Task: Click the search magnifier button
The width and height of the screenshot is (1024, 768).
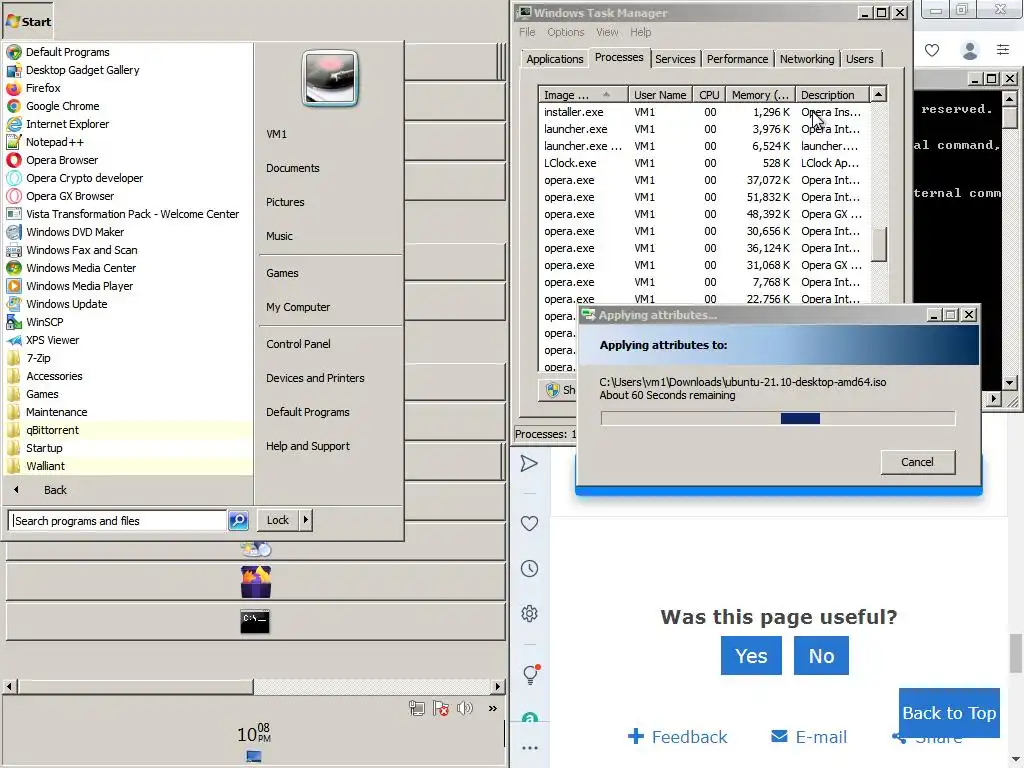Action: 238,520
